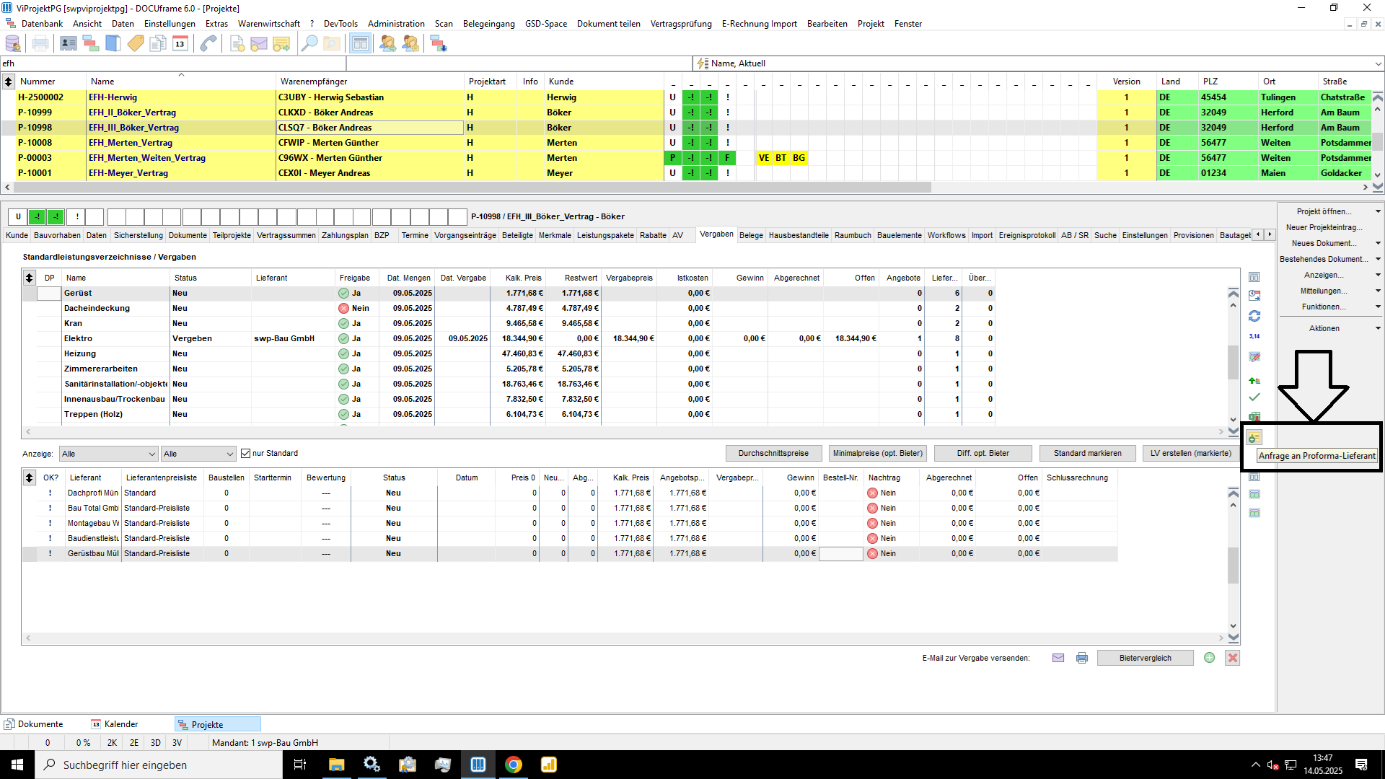
Task: Toggle Nachtrag Nein for Gerüstbau row
Action: pos(872,553)
